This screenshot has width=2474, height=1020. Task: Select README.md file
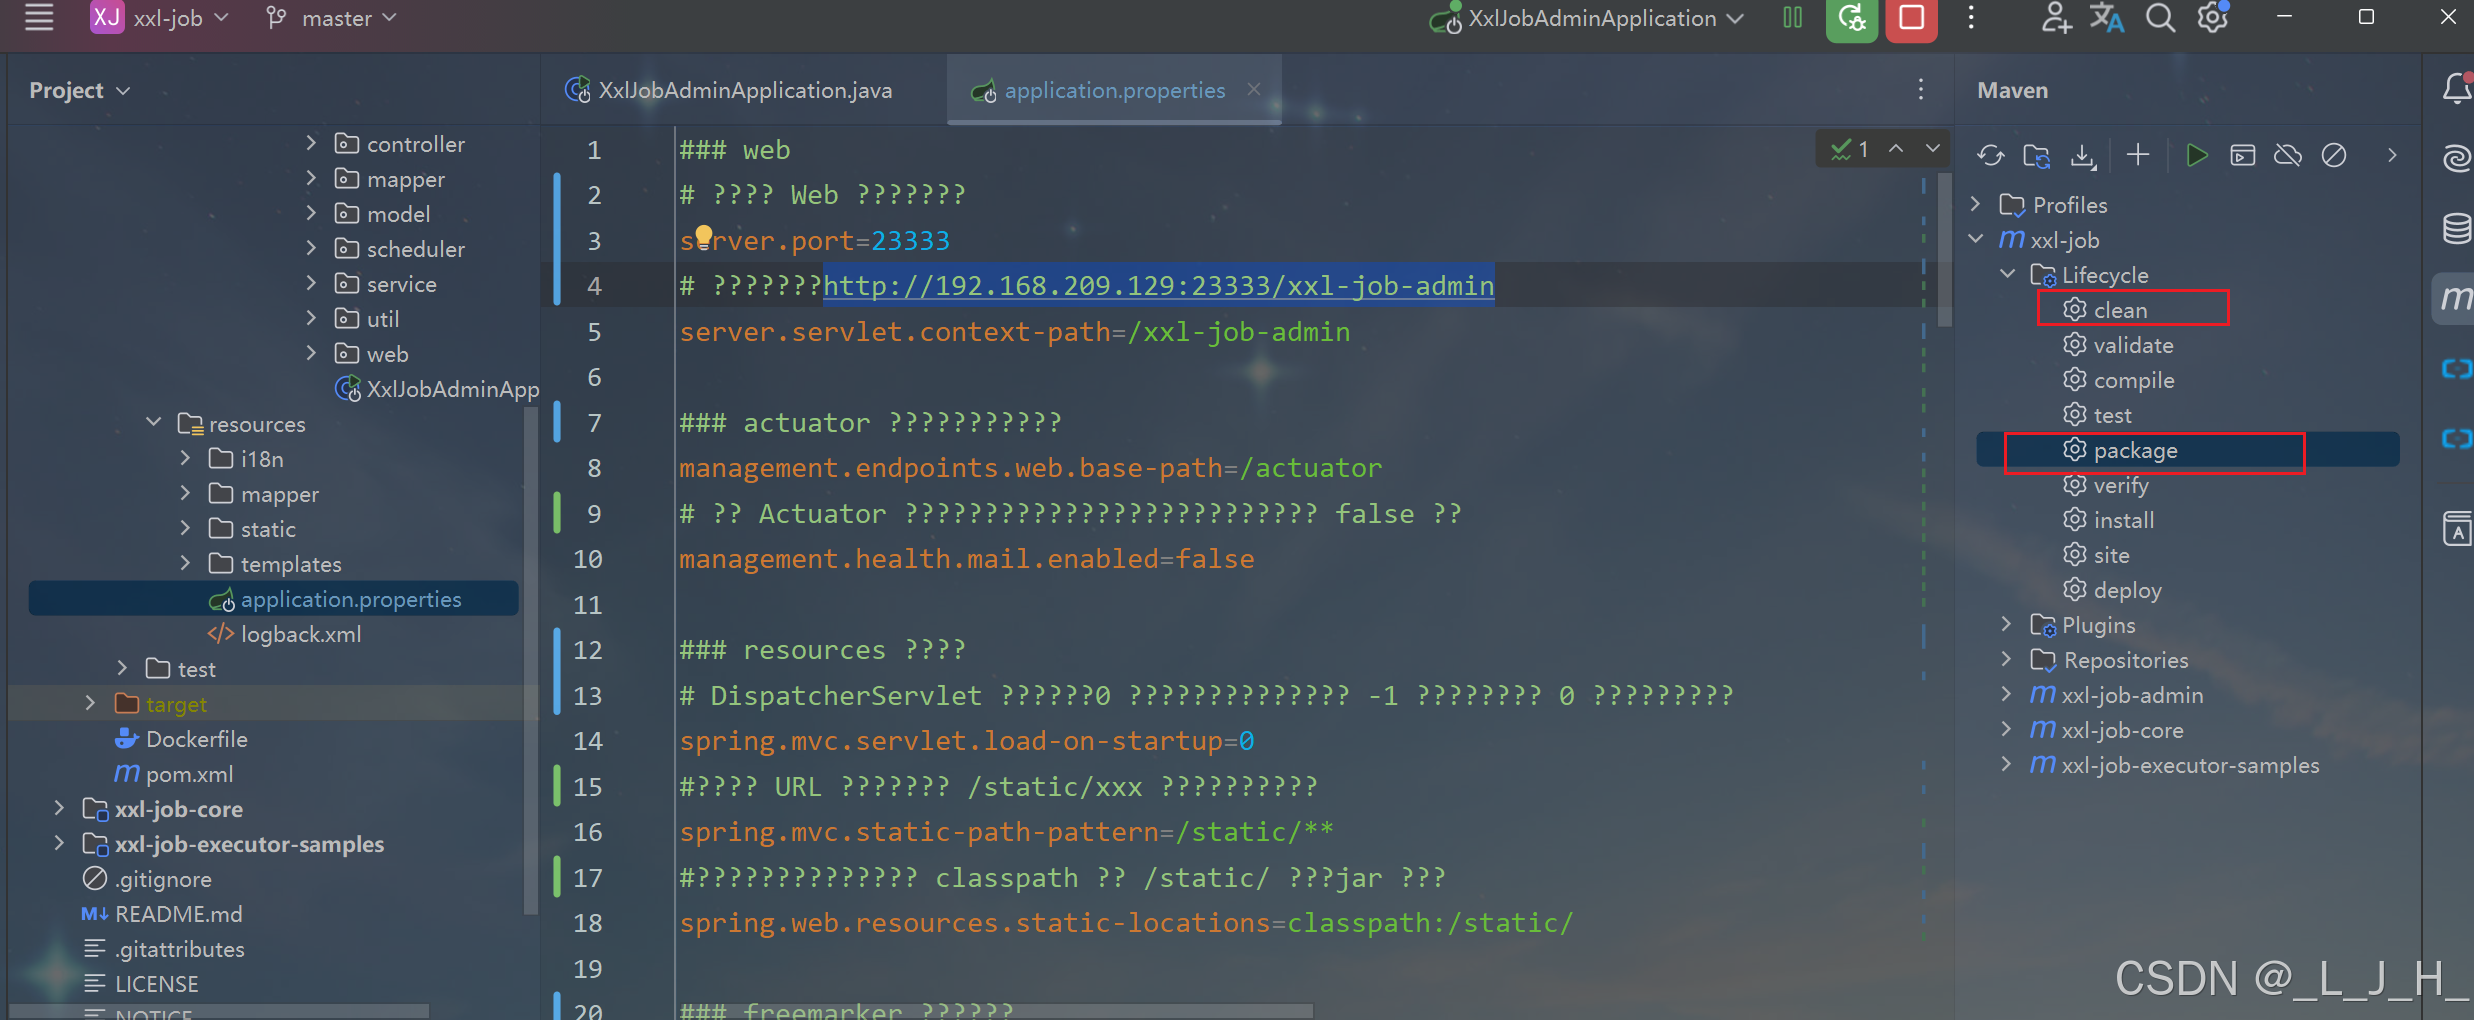click(162, 914)
